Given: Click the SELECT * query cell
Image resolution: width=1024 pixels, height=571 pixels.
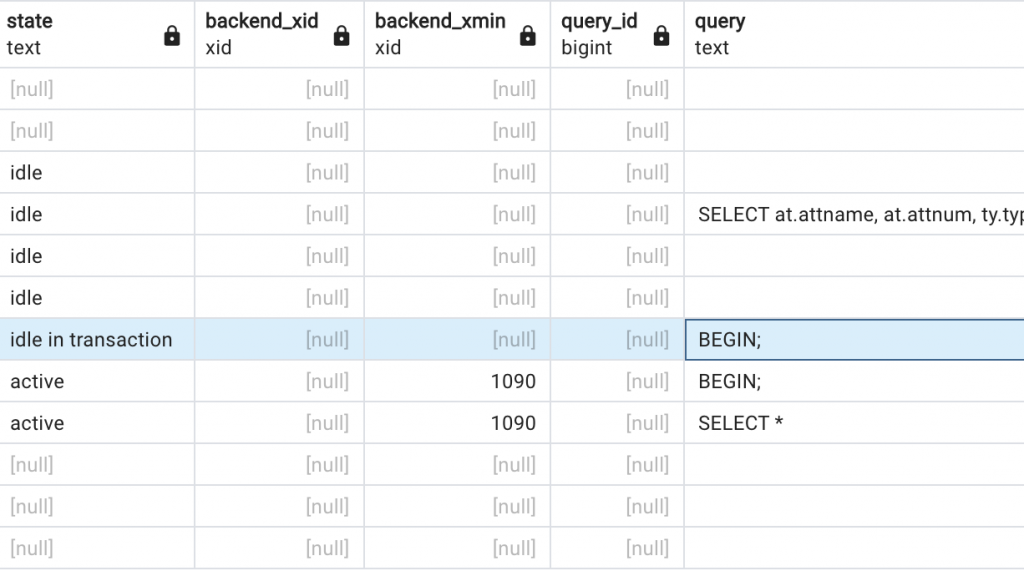Looking at the screenshot, I should tap(854, 423).
